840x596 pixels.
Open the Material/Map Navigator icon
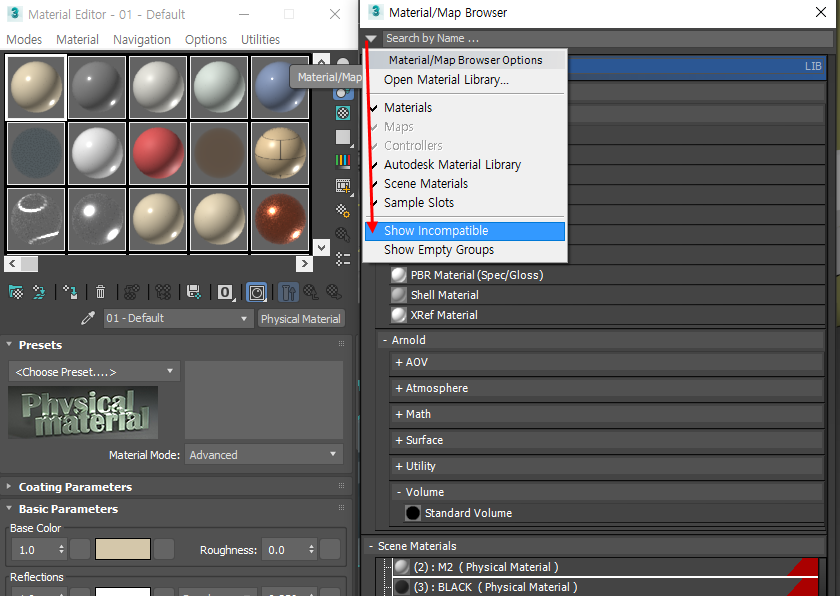click(x=343, y=259)
